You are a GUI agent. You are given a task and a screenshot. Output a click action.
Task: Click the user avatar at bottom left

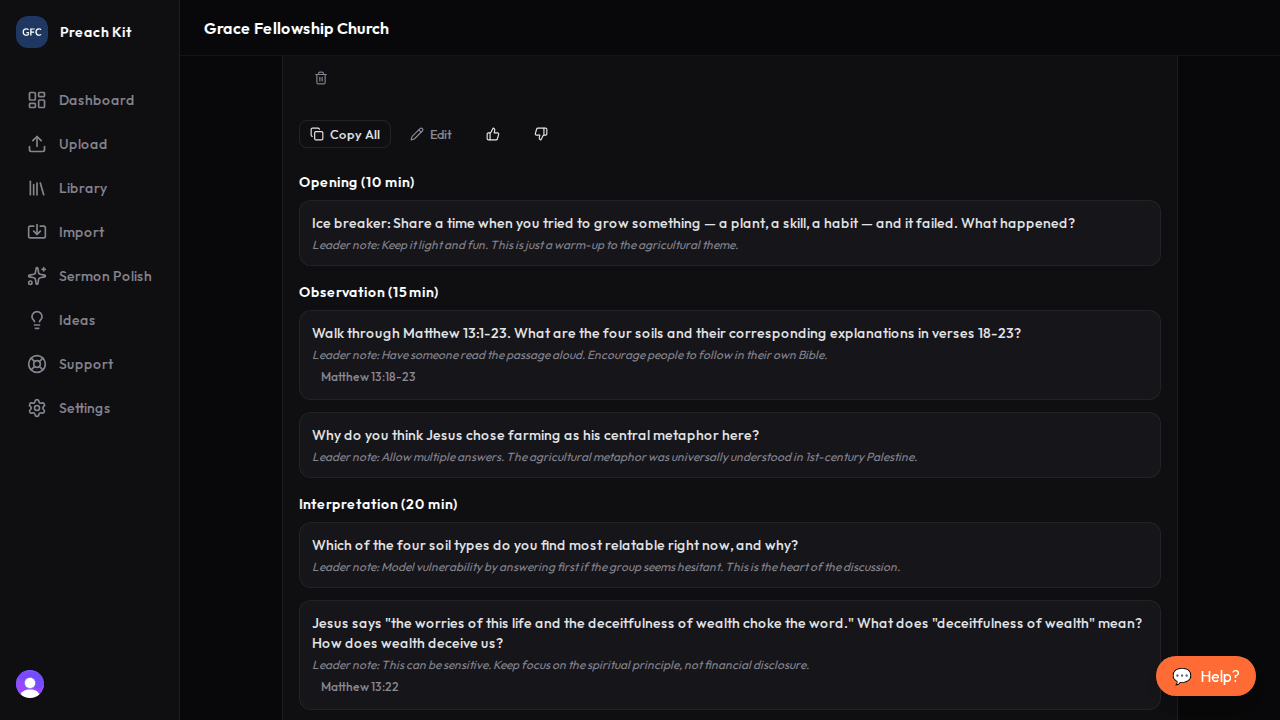click(x=29, y=684)
